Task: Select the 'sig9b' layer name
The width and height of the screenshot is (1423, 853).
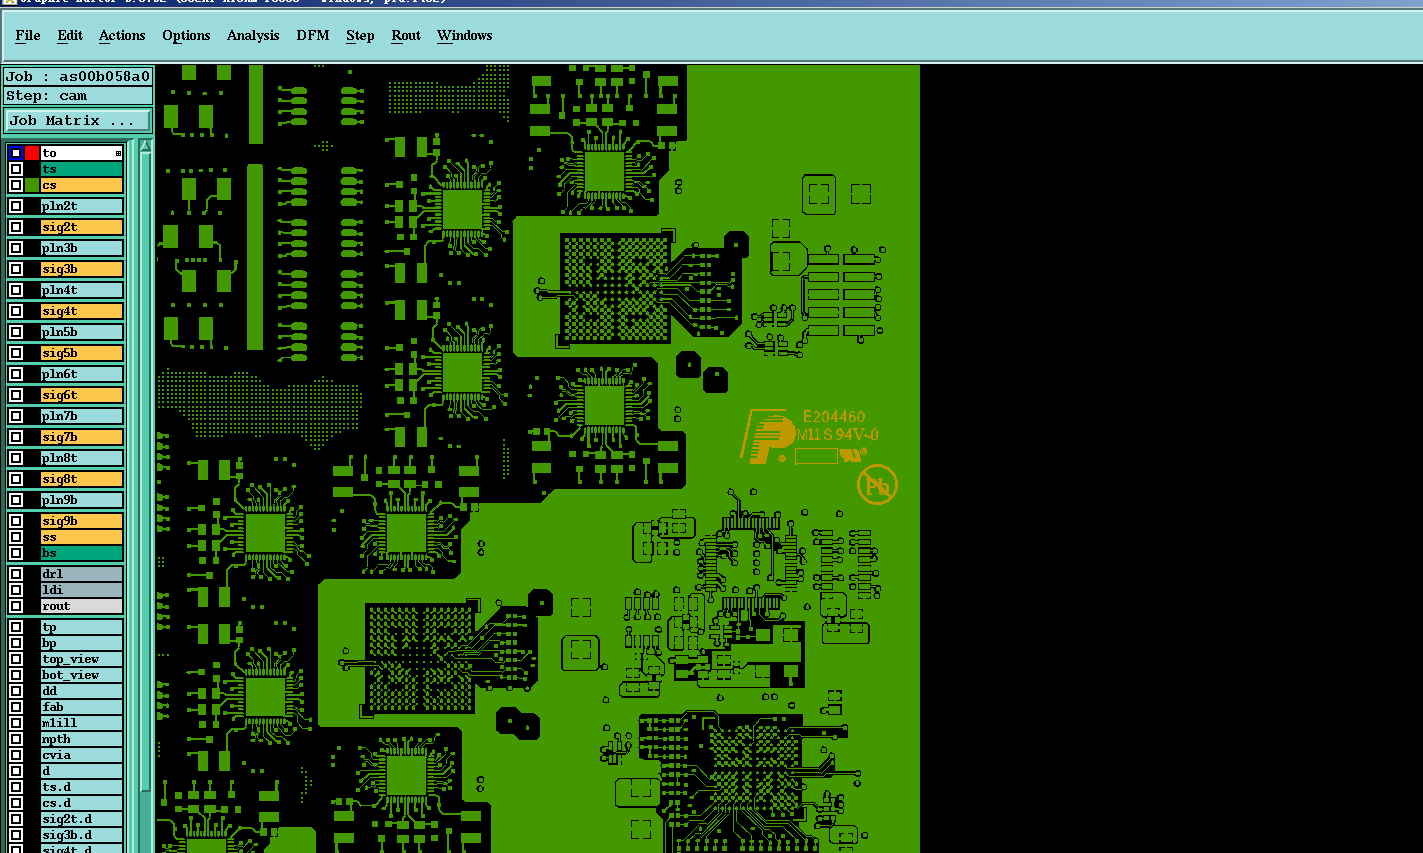Action: 81,521
